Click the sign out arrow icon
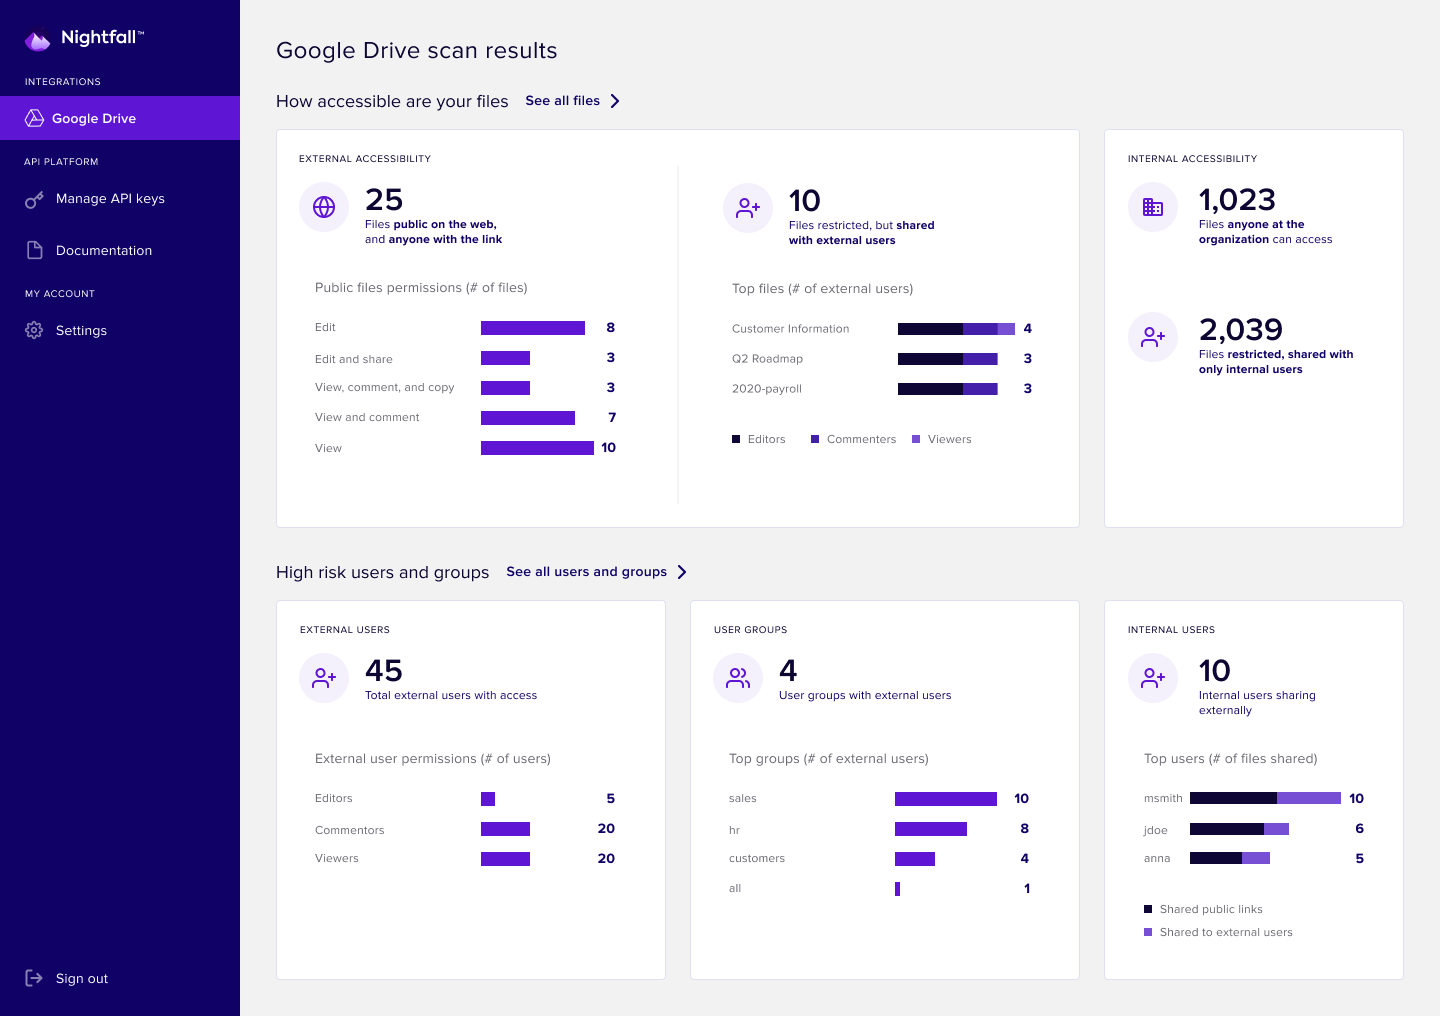Viewport: 1440px width, 1016px height. click(34, 978)
